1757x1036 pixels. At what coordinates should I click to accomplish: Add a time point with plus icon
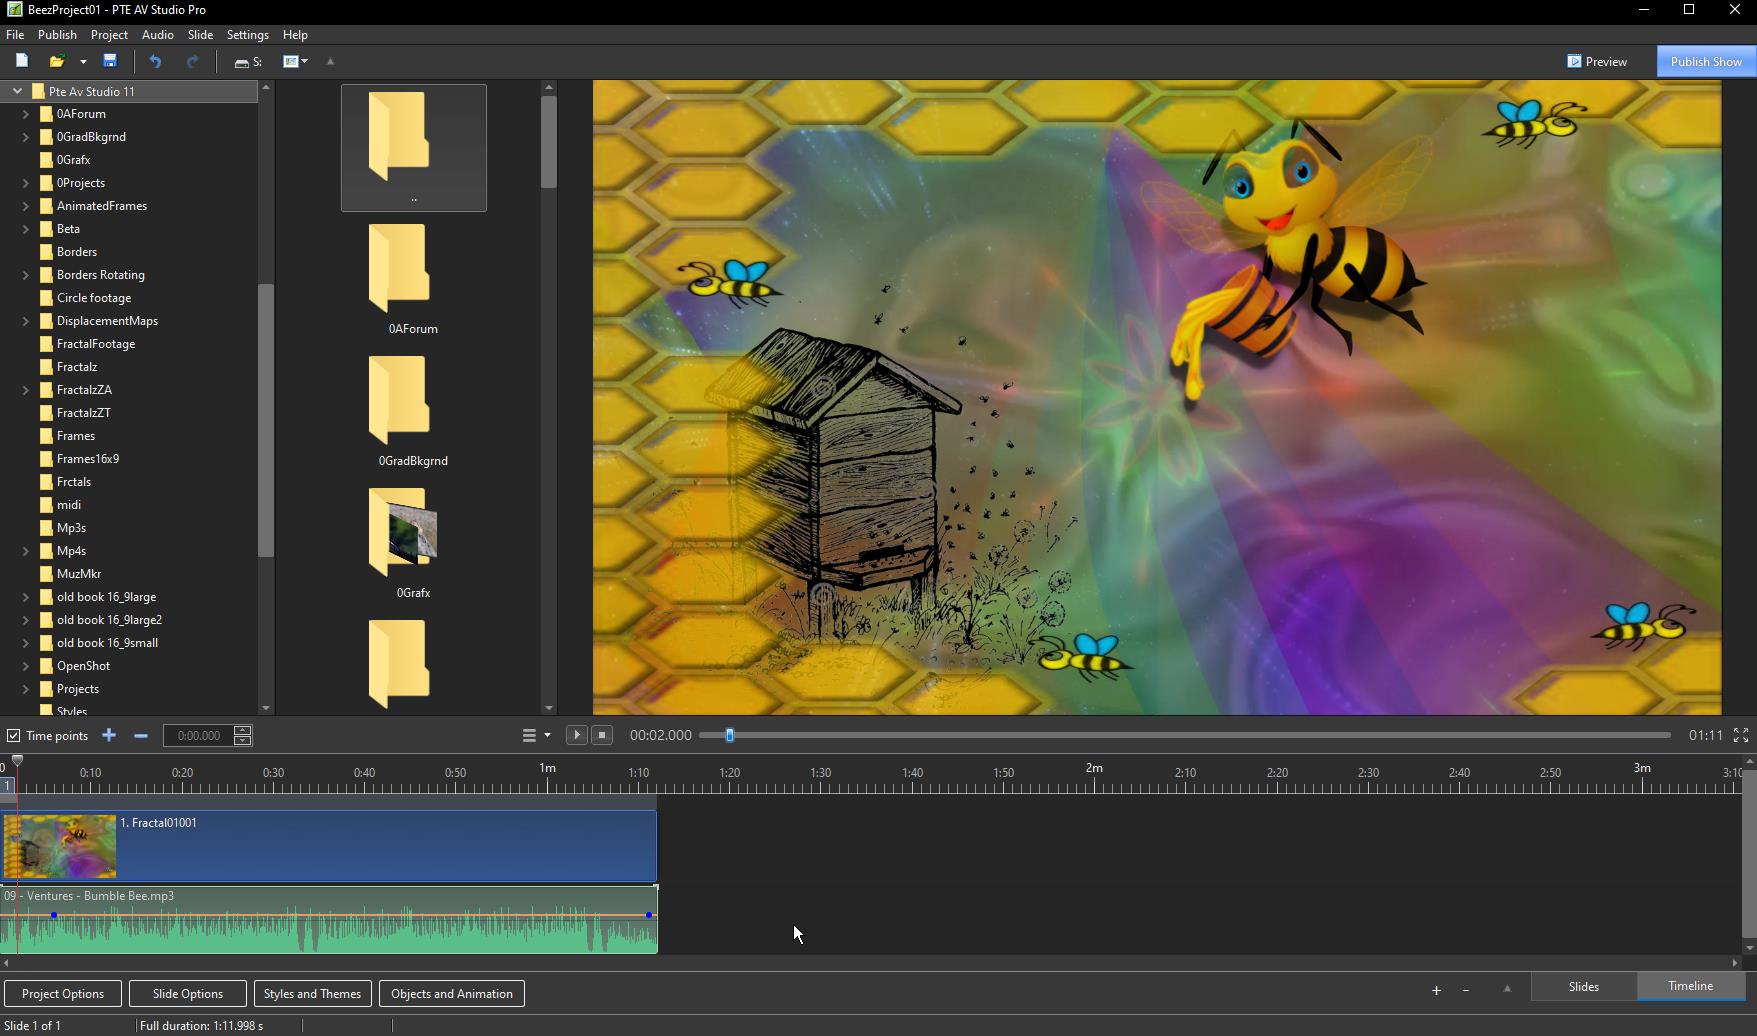109,736
